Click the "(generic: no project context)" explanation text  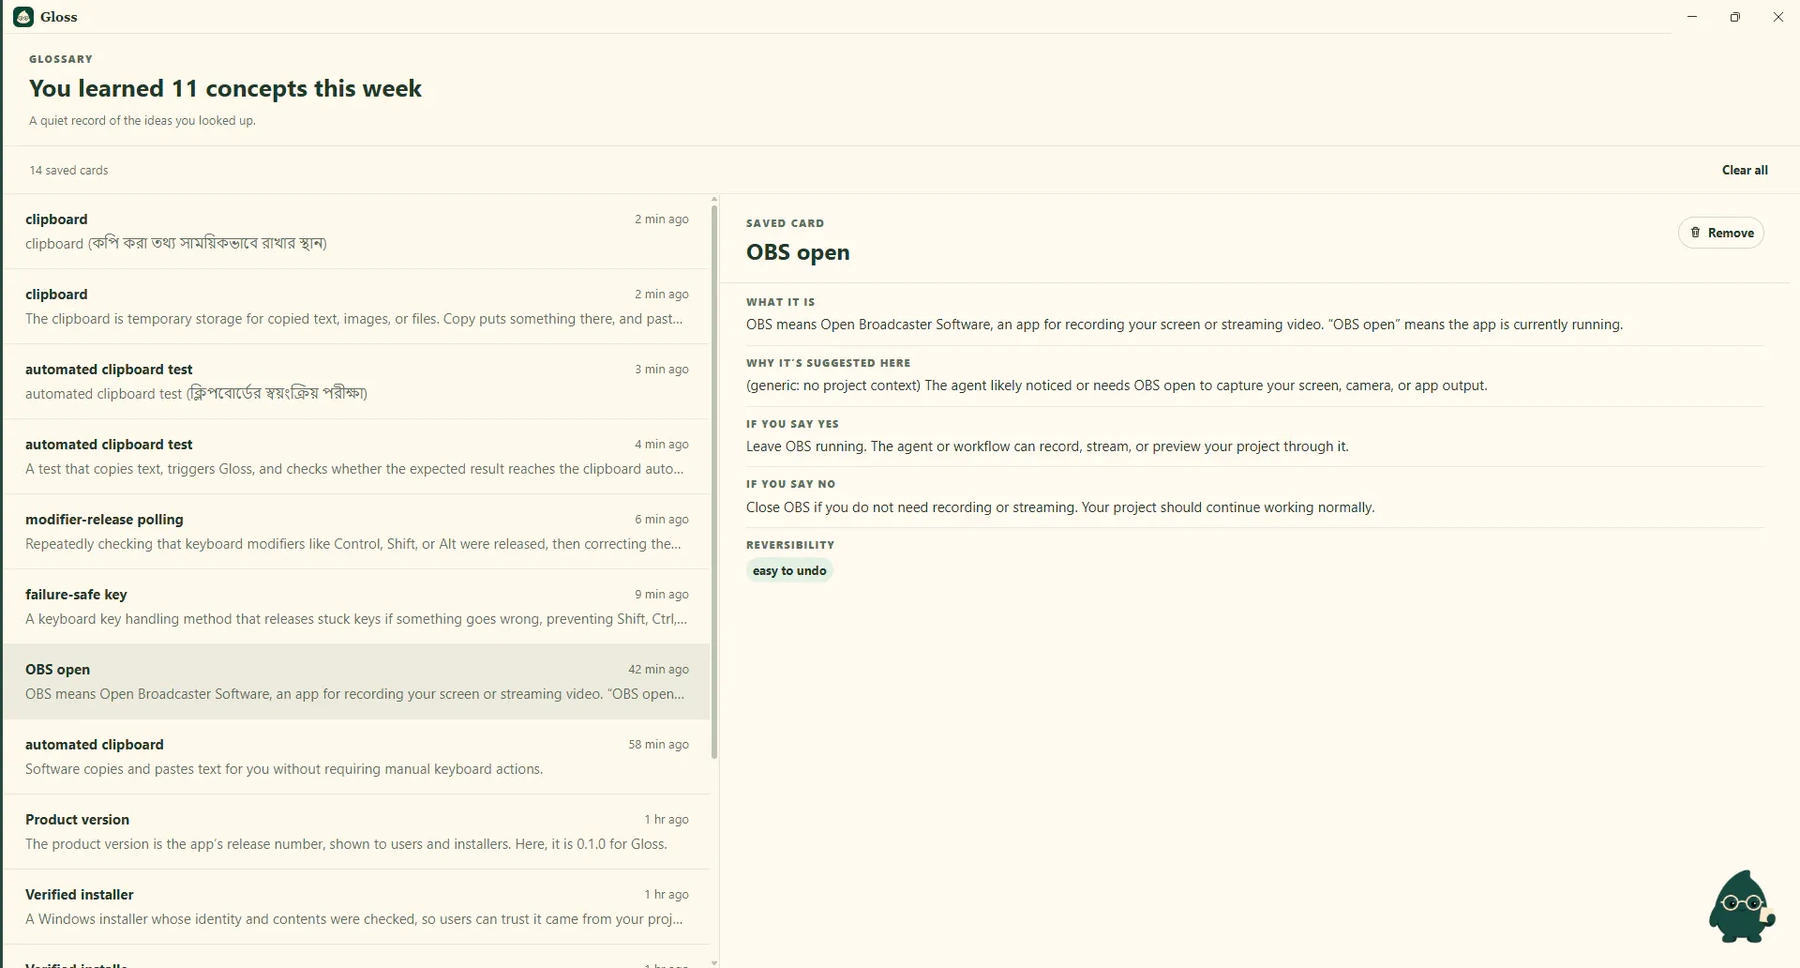pyautogui.click(x=1116, y=386)
